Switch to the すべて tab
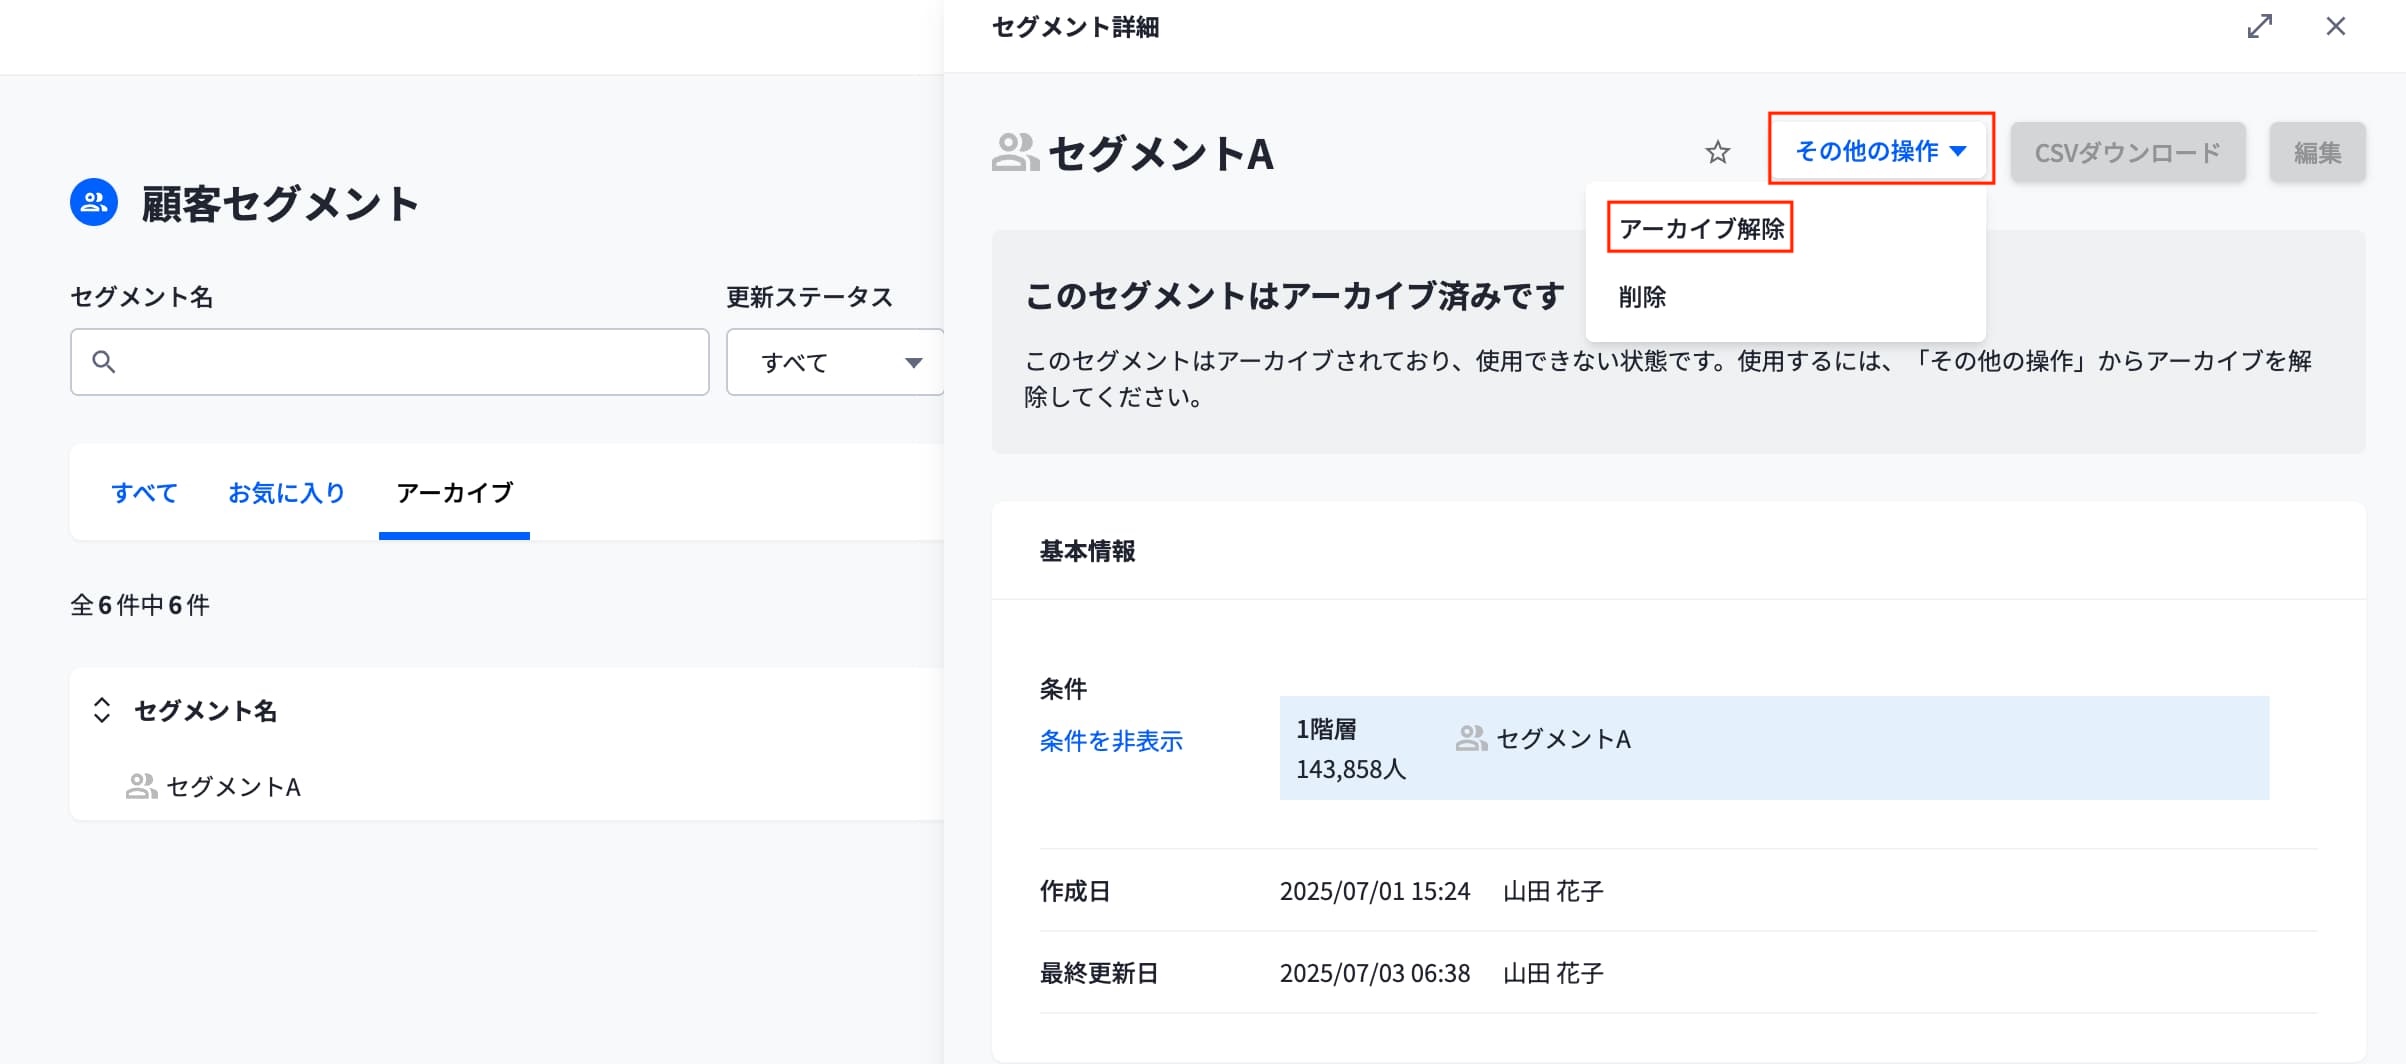2406x1064 pixels. 144,493
